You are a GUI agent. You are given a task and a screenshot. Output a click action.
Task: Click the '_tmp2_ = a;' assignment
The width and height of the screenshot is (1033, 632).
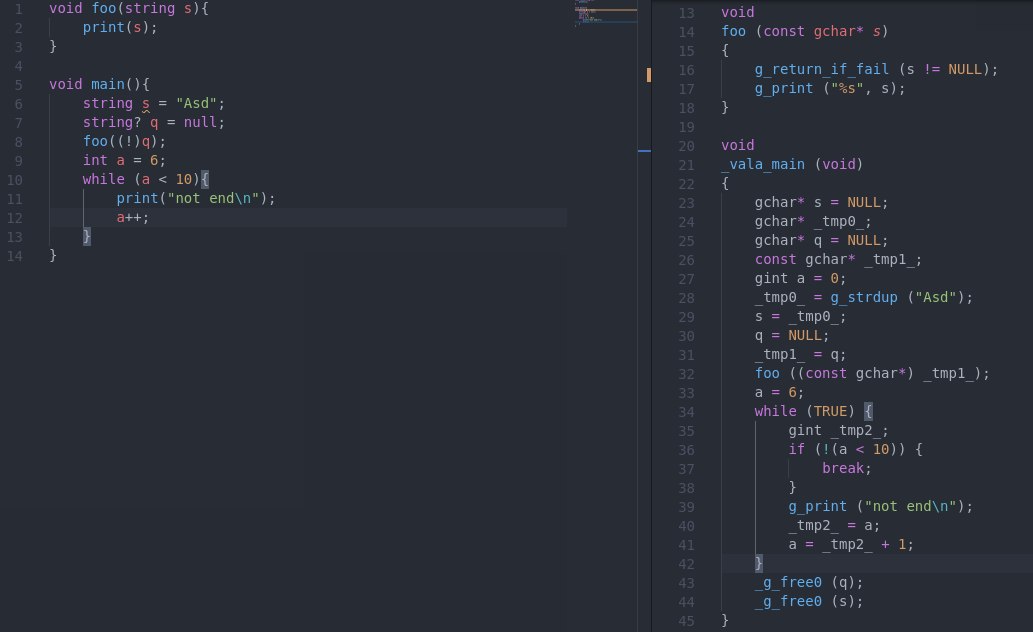(834, 527)
